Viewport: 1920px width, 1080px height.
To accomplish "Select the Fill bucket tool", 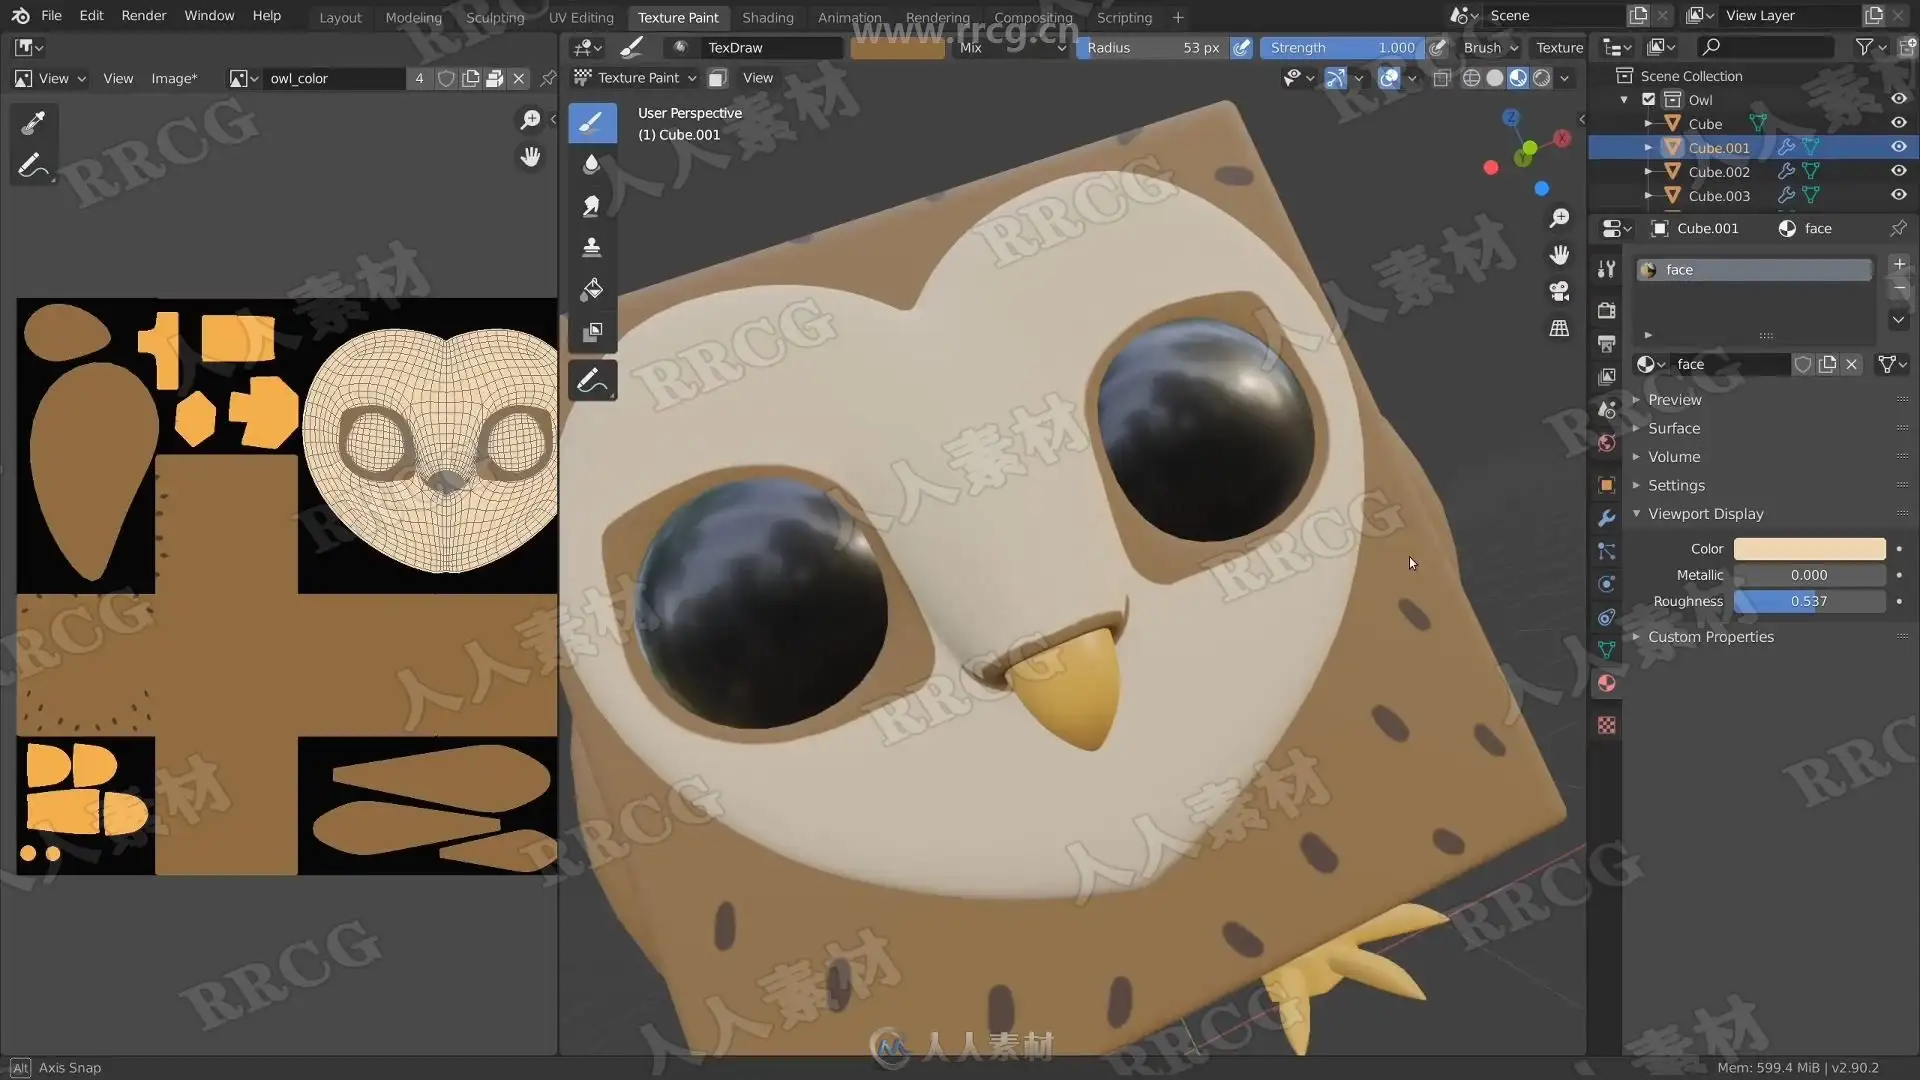I will 592,290.
